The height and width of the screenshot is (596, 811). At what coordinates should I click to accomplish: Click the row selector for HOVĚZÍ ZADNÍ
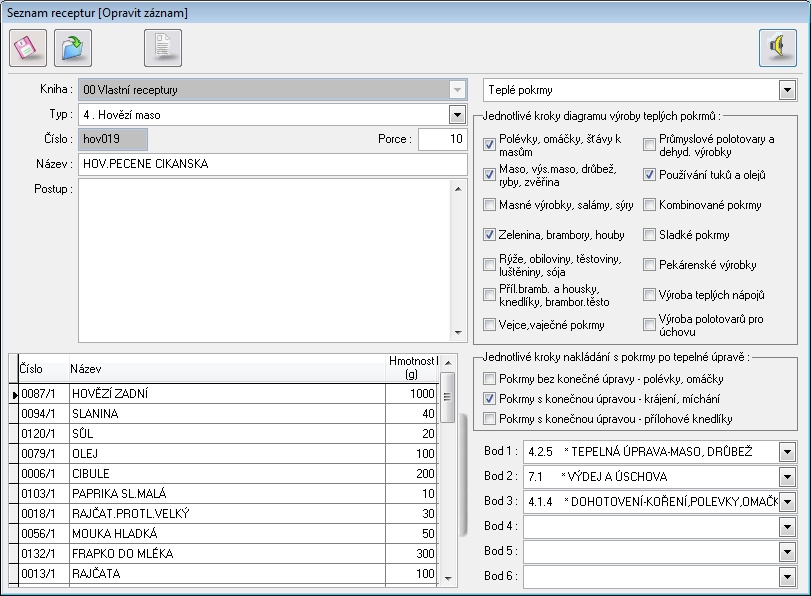(14, 394)
